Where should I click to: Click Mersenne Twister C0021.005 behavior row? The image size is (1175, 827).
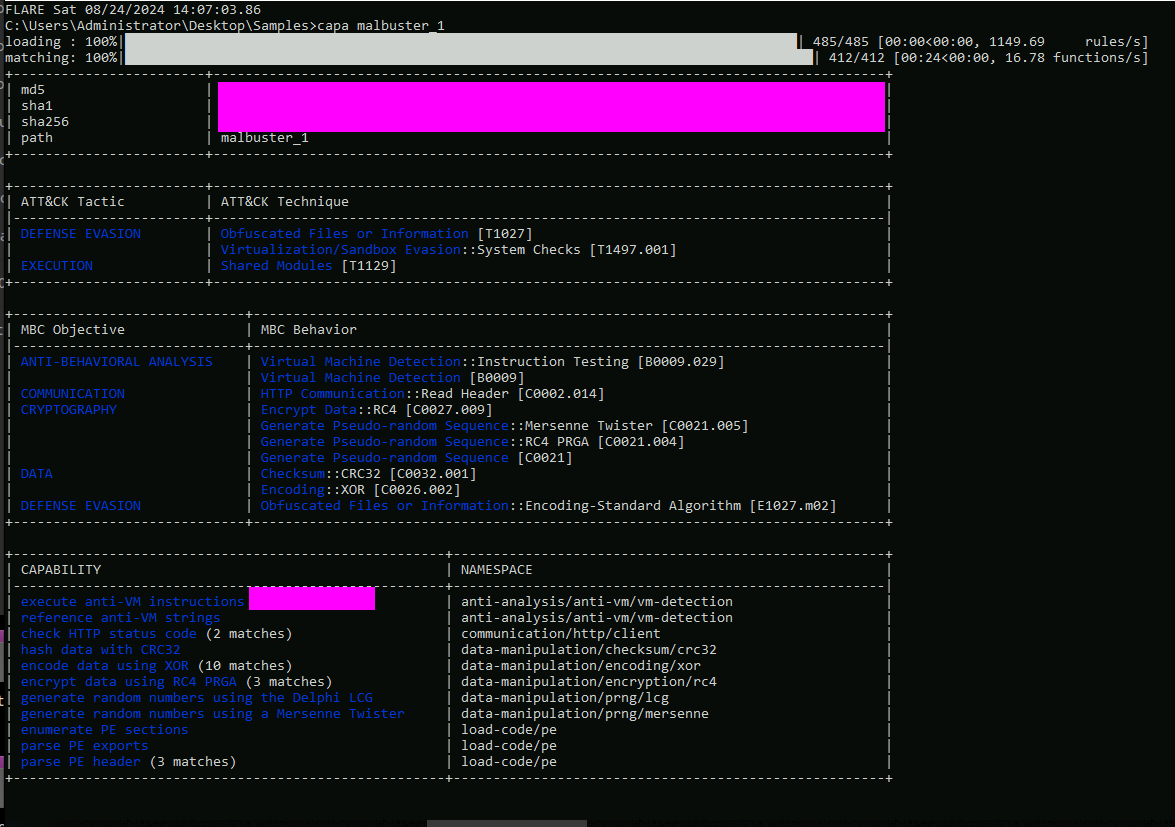tap(504, 425)
